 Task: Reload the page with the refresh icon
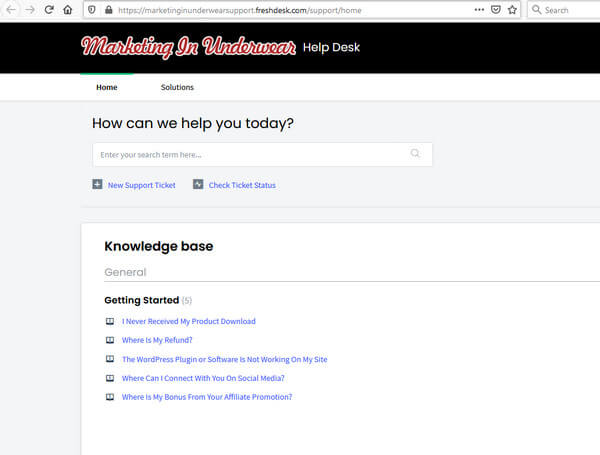pos(49,10)
